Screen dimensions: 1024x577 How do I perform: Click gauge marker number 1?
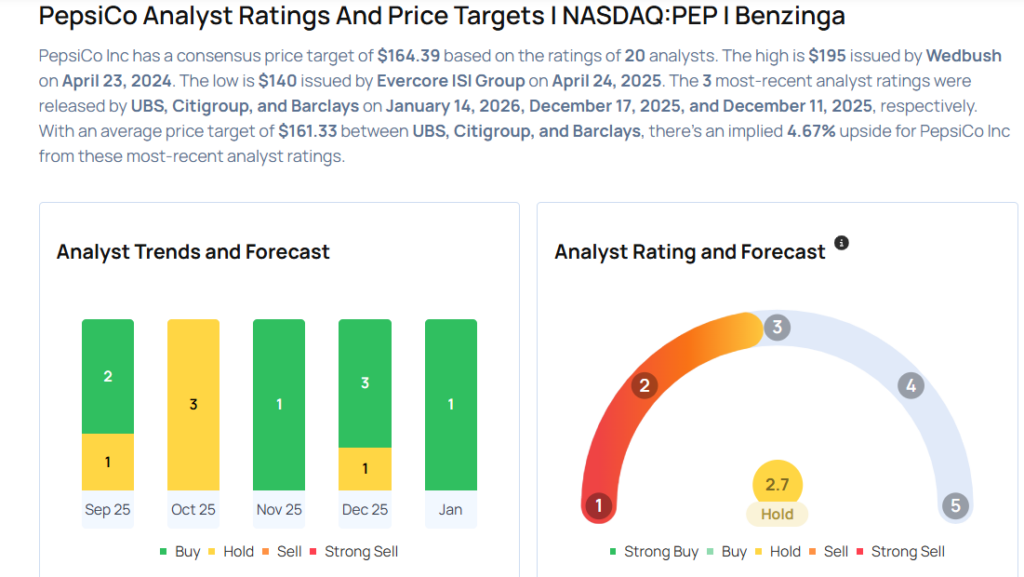pyautogui.click(x=598, y=505)
